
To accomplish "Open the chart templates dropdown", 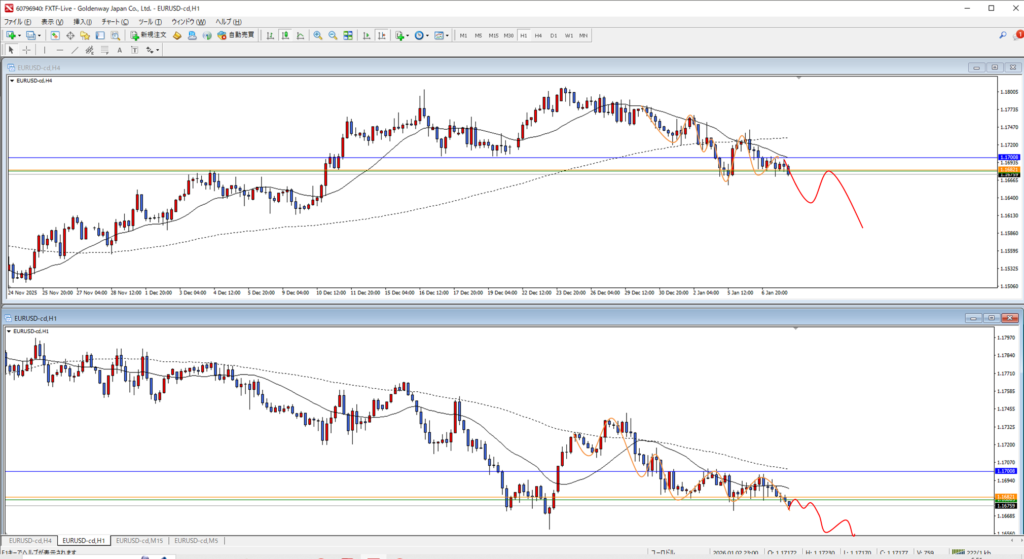I will point(445,35).
